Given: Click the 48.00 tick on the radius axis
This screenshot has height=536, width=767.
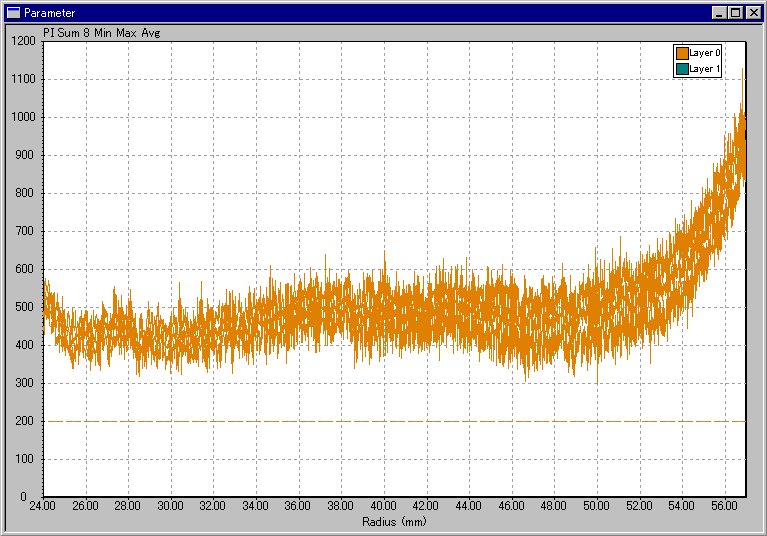Looking at the screenshot, I should pos(555,507).
